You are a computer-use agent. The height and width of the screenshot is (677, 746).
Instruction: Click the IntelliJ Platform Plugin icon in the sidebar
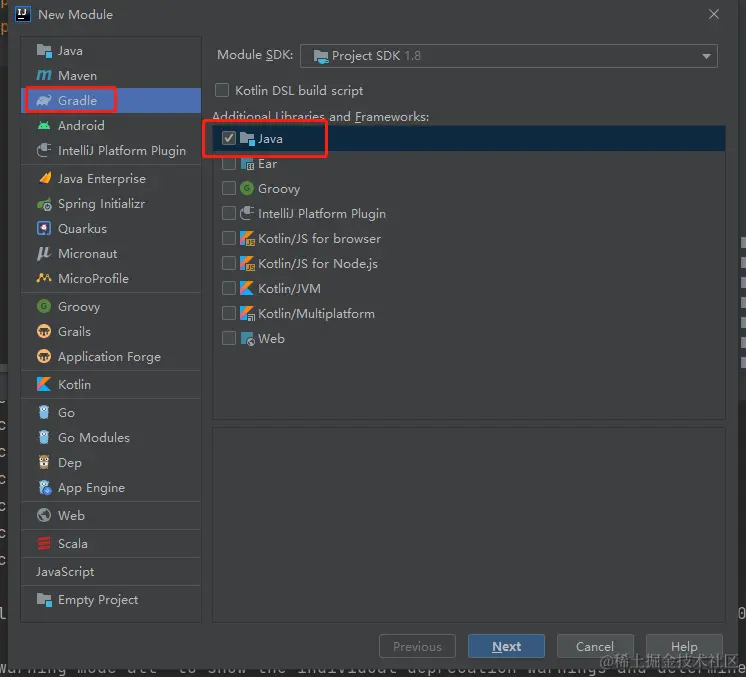tap(44, 150)
